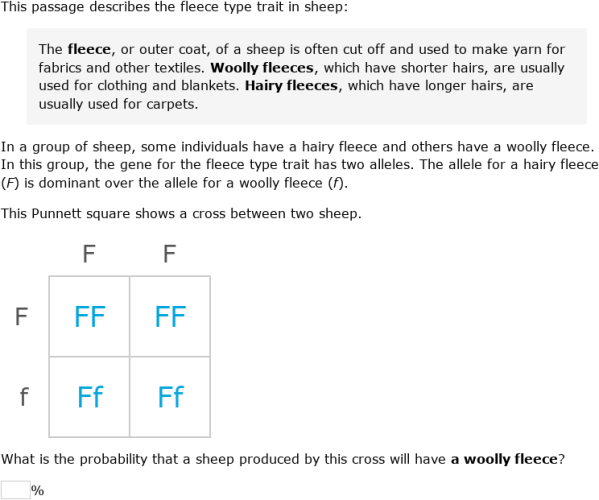Click the italic (F) dominant allele symbol
The height and width of the screenshot is (500, 599).
point(10,183)
